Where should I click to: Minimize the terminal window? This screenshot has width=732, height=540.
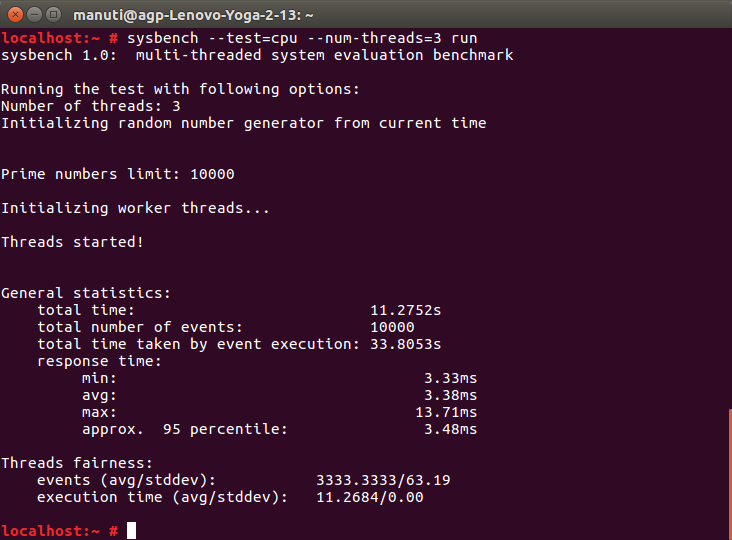[34, 15]
